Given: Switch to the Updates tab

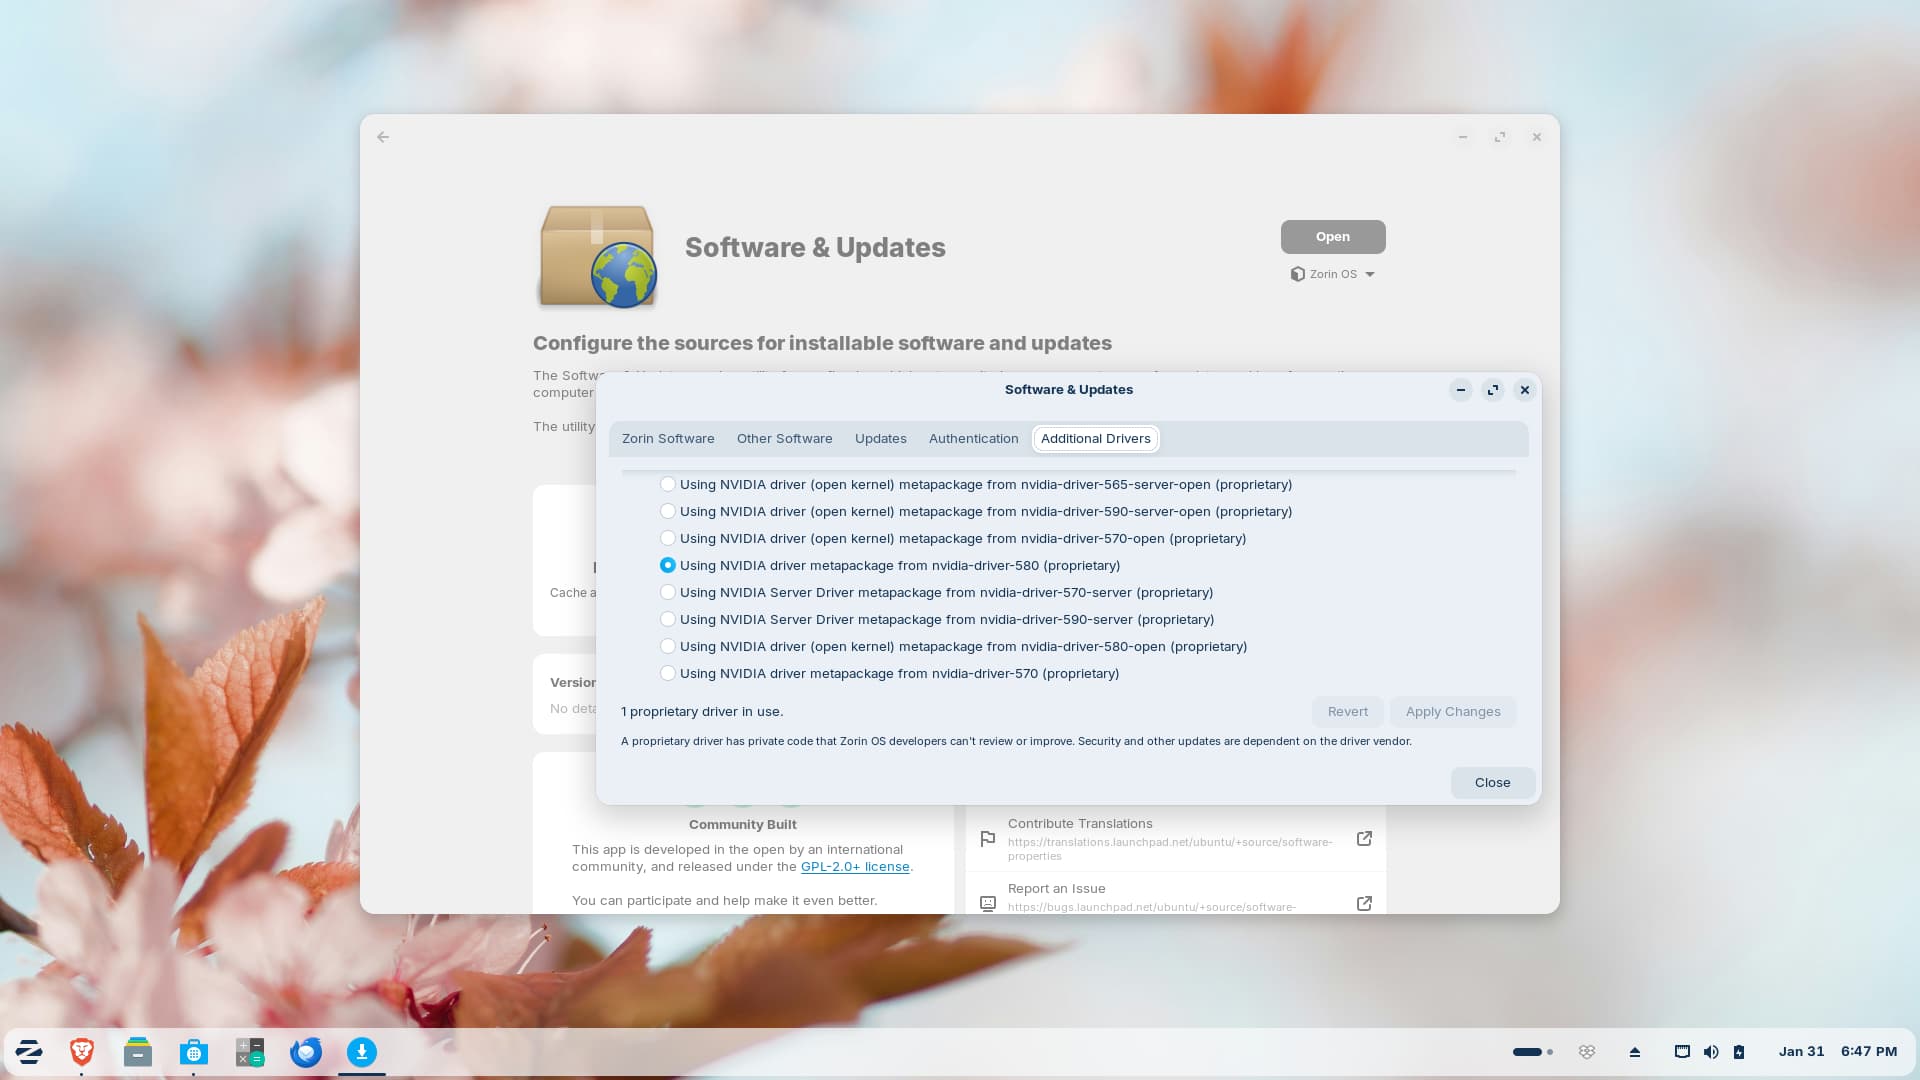Looking at the screenshot, I should click(x=880, y=439).
